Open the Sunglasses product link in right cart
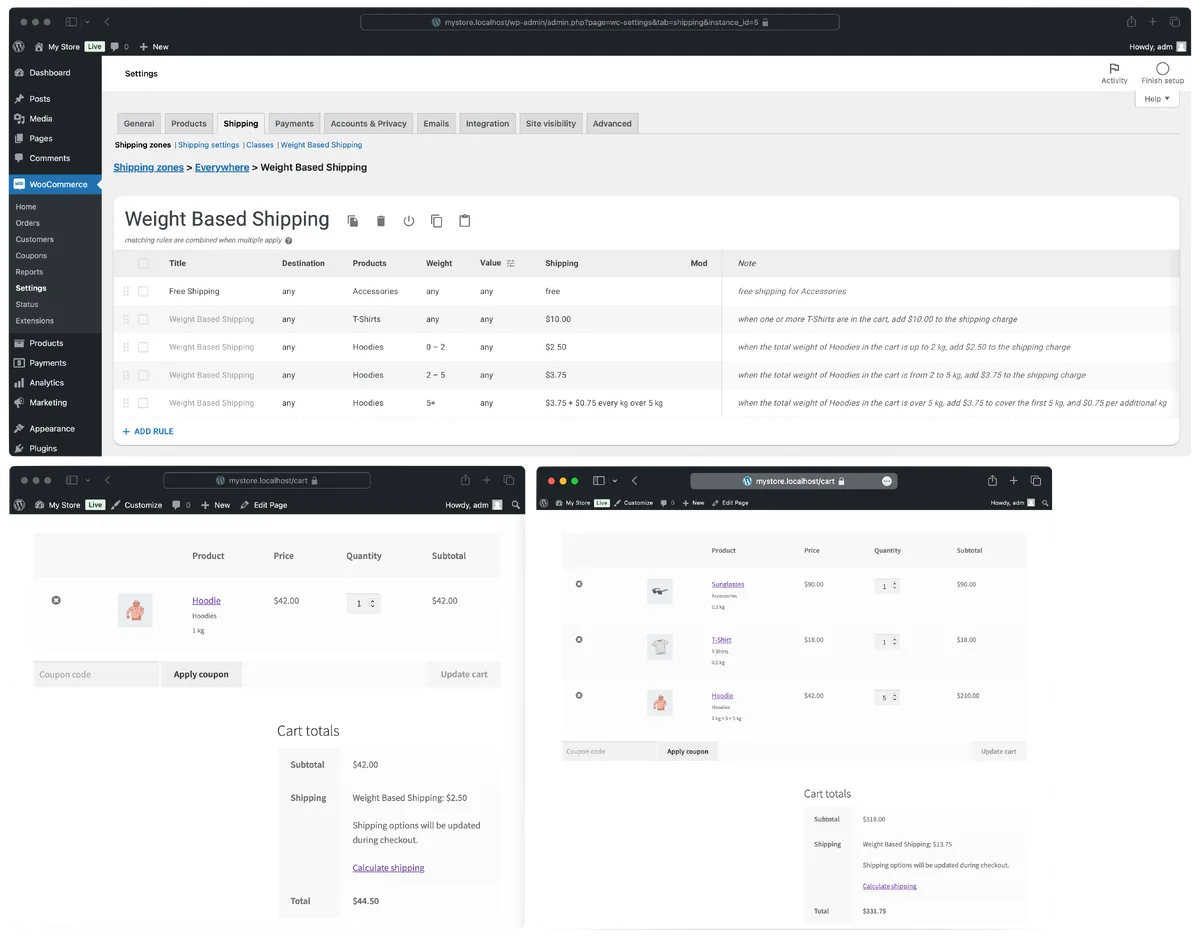 728,584
